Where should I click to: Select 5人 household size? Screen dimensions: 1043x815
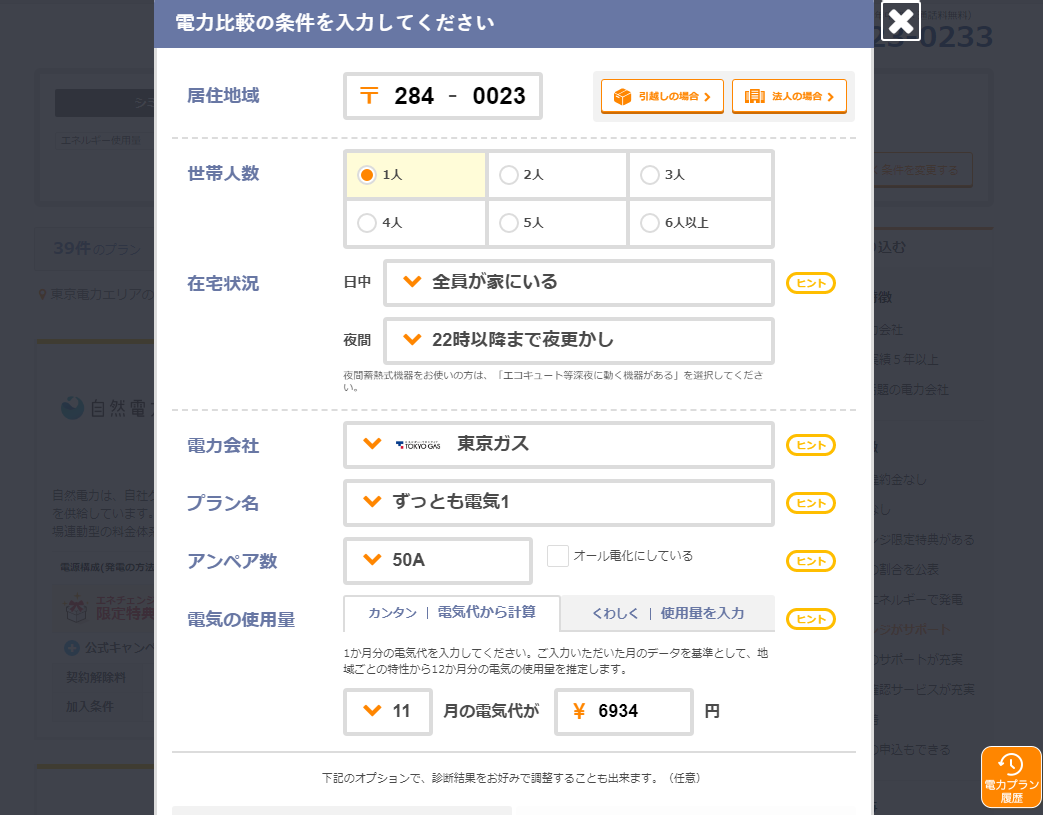click(557, 223)
